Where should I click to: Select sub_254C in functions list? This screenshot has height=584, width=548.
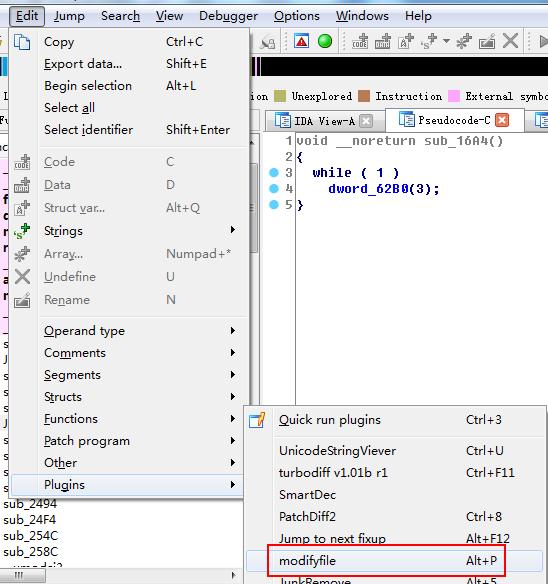pos(31,536)
